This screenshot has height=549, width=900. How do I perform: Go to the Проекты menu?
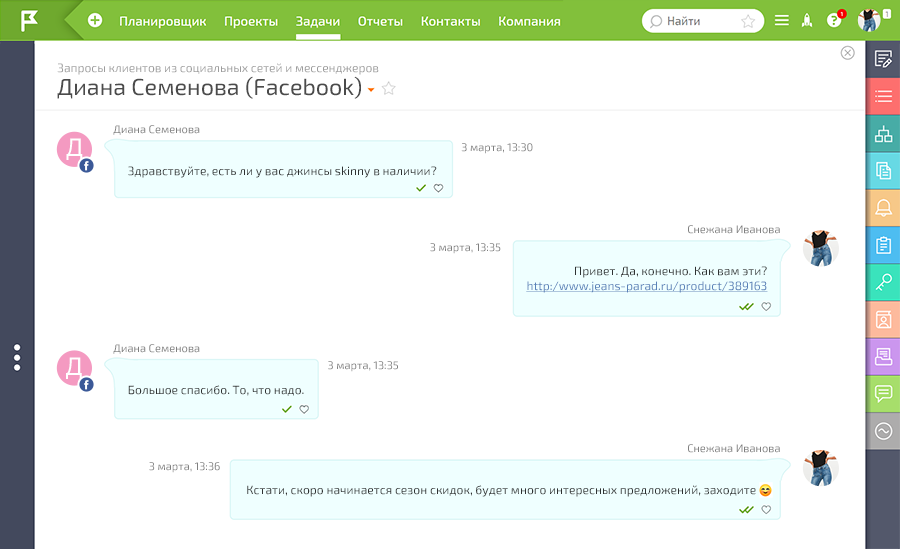click(x=251, y=21)
